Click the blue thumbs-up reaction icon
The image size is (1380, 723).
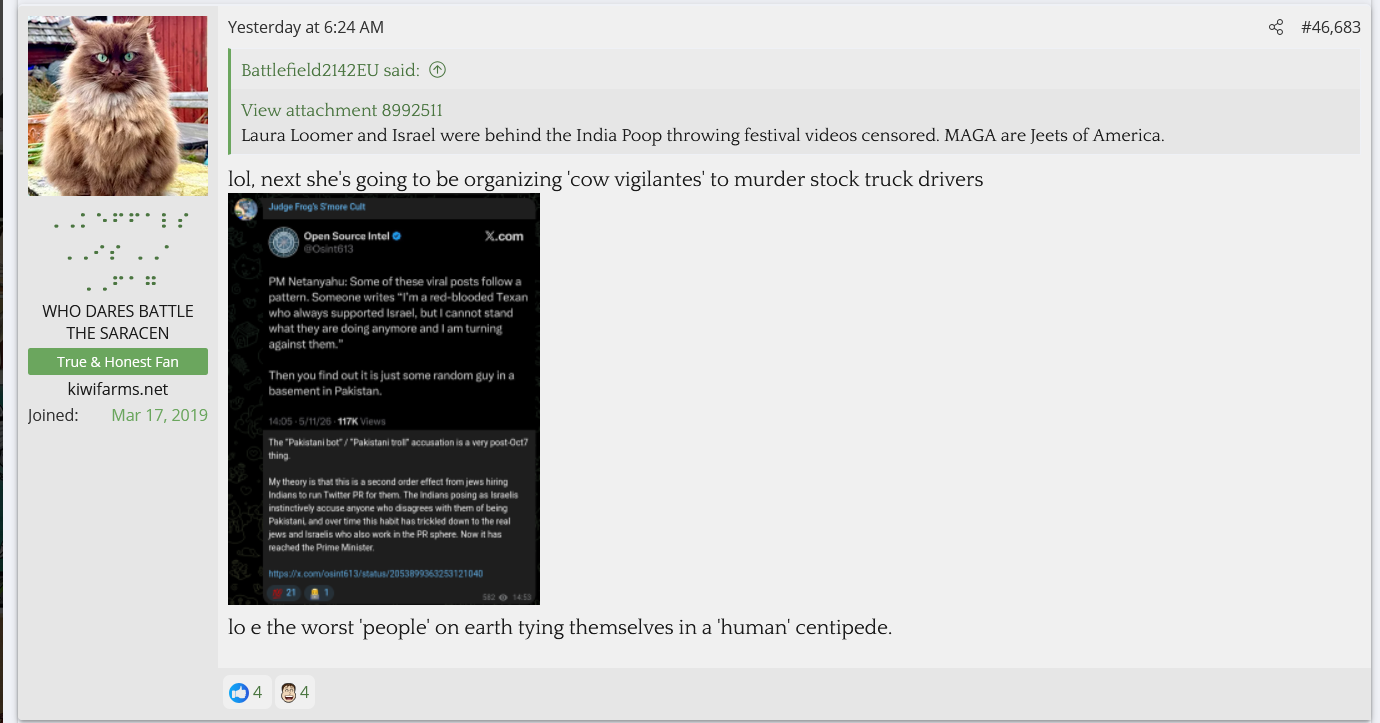[x=238, y=692]
